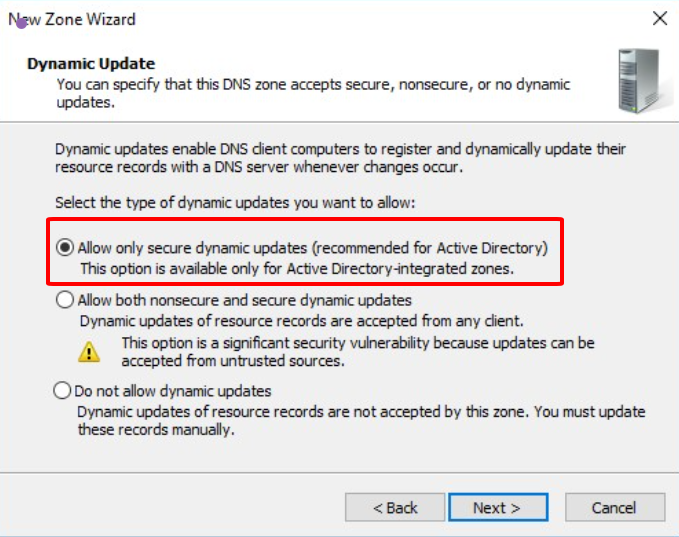Click the yellow warning triangle icon
The width and height of the screenshot is (679, 537).
point(90,351)
